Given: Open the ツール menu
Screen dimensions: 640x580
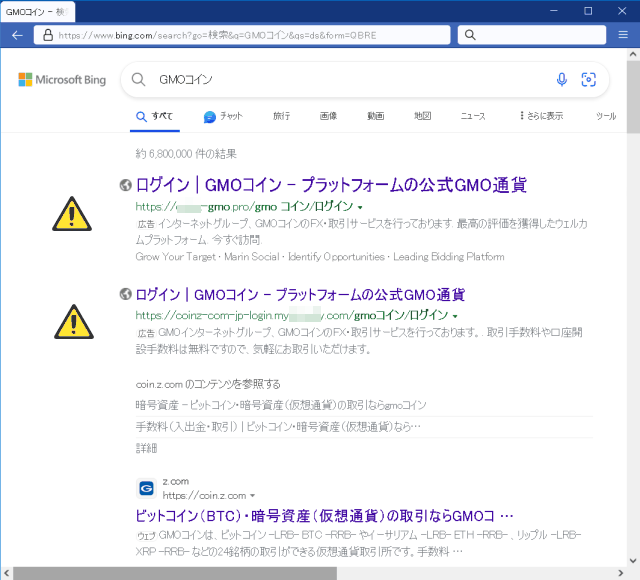Looking at the screenshot, I should pos(606,116).
